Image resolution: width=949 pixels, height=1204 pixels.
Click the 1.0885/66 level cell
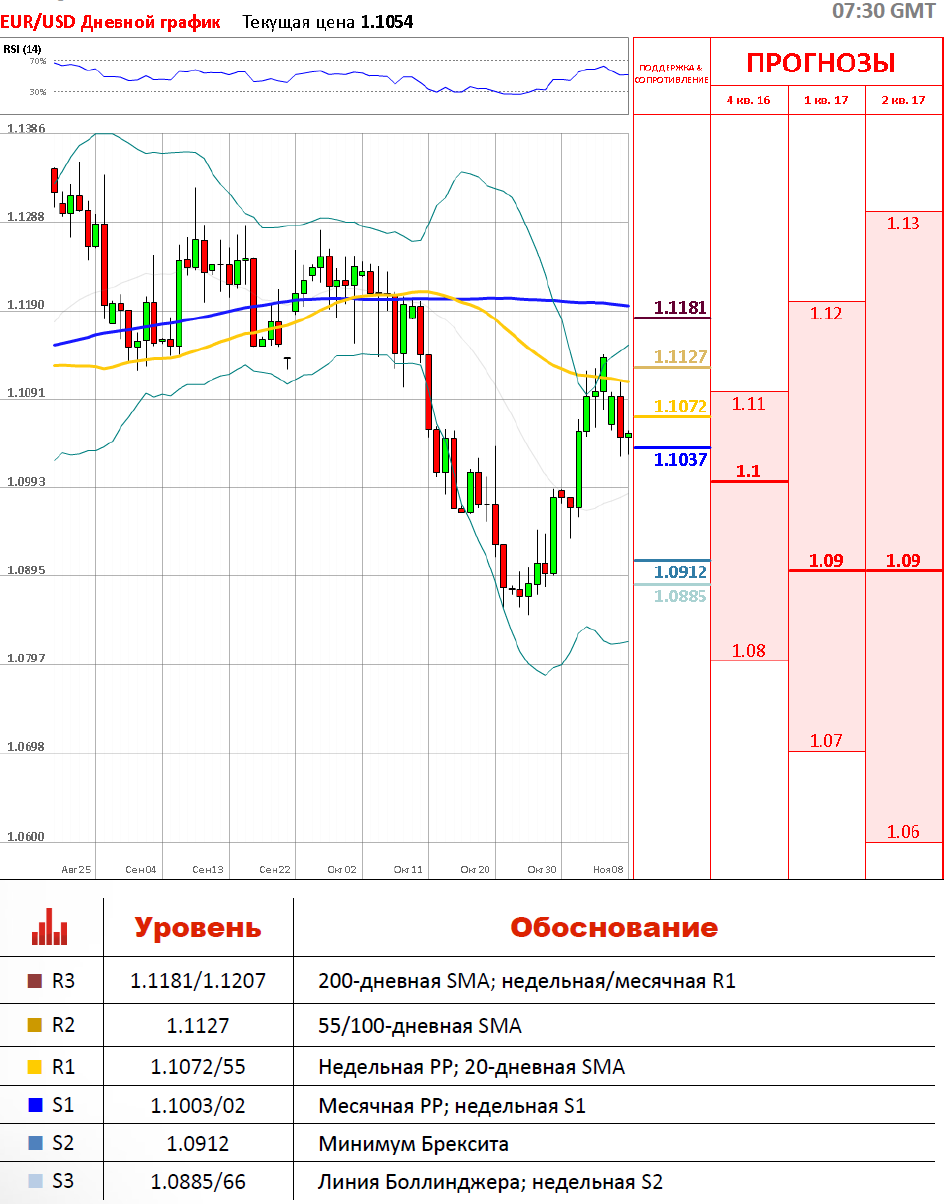tap(198, 1182)
